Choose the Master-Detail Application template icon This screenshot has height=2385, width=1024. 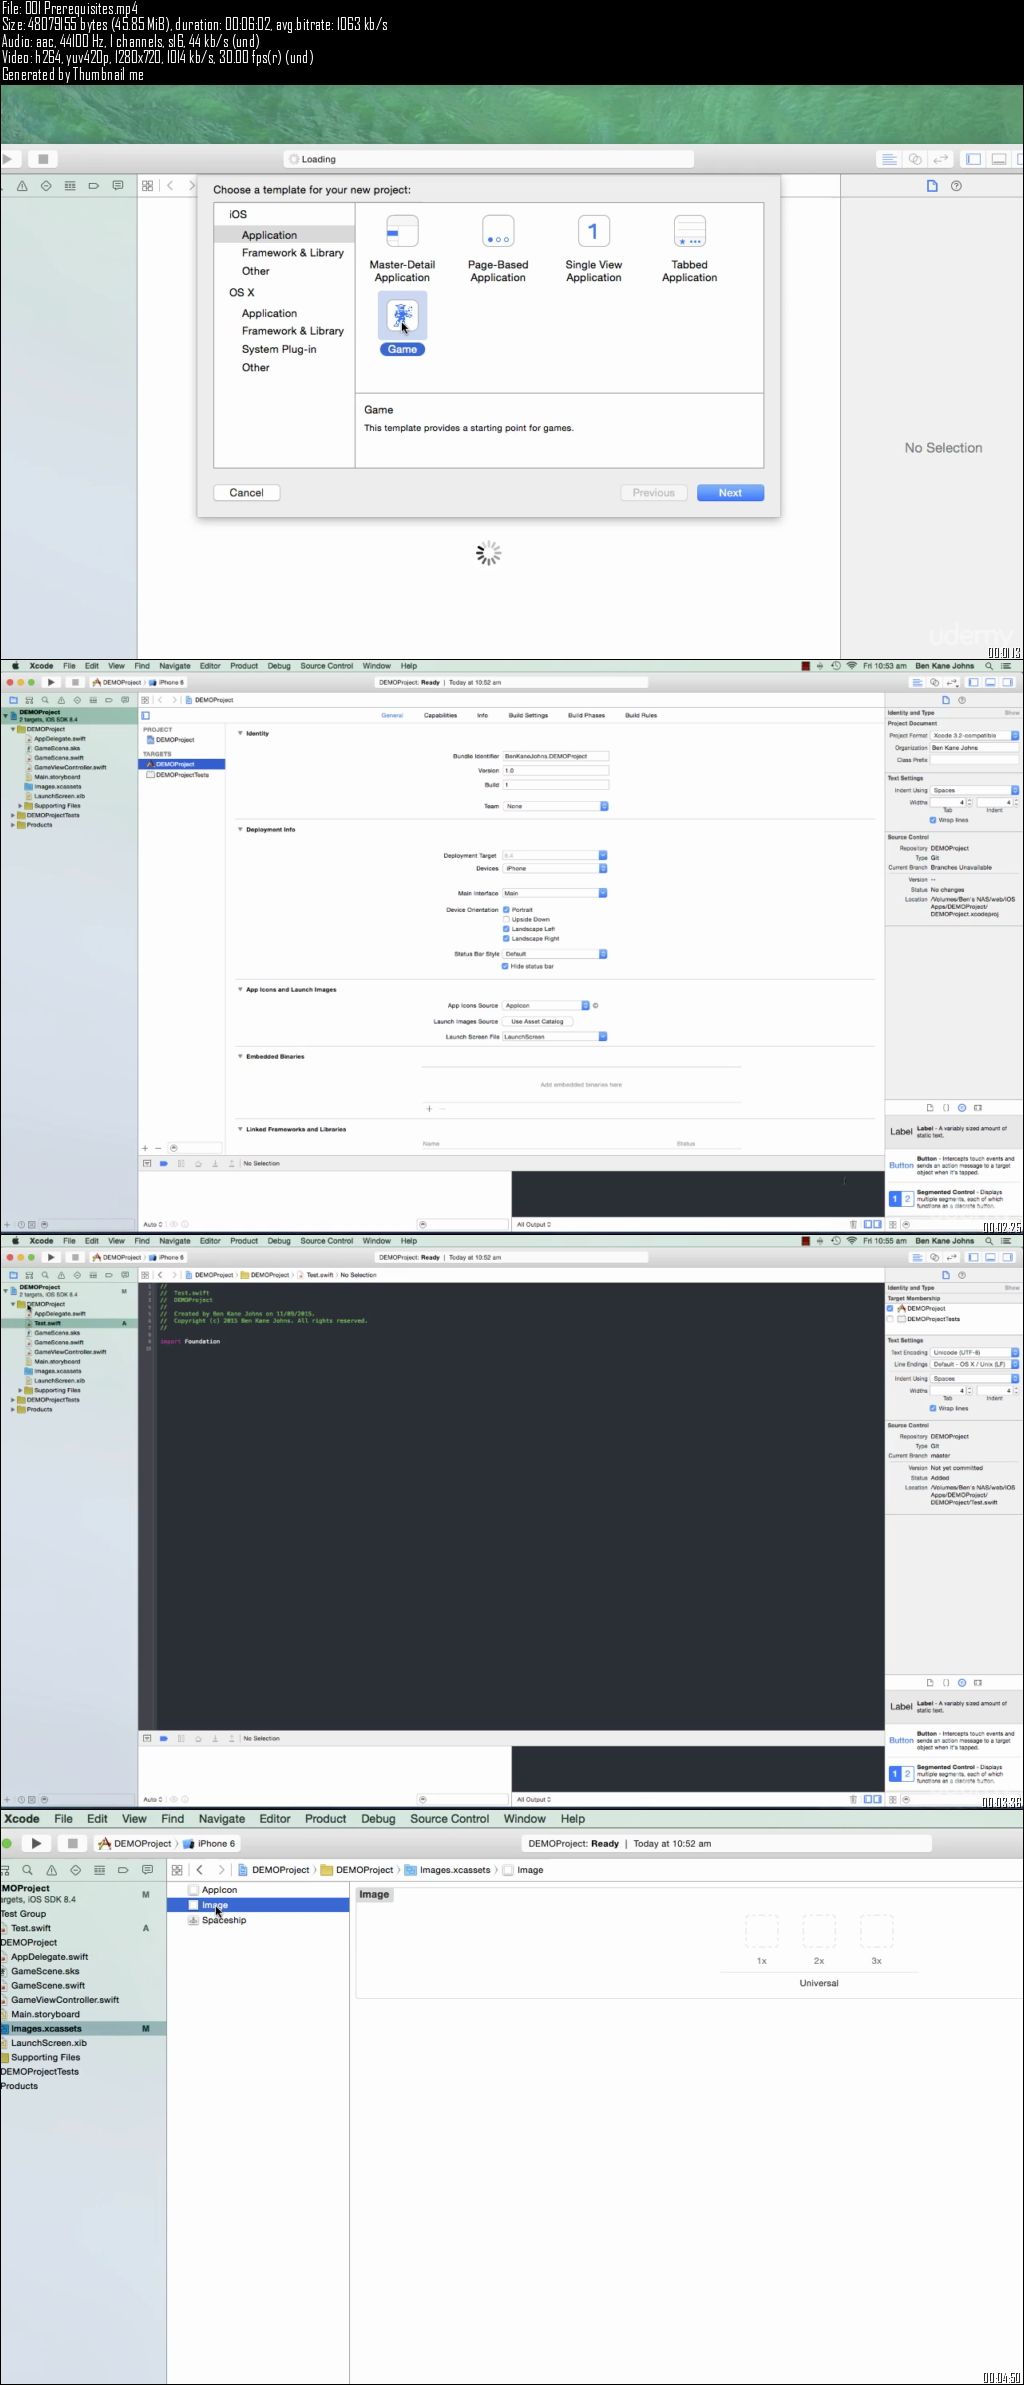pyautogui.click(x=402, y=232)
